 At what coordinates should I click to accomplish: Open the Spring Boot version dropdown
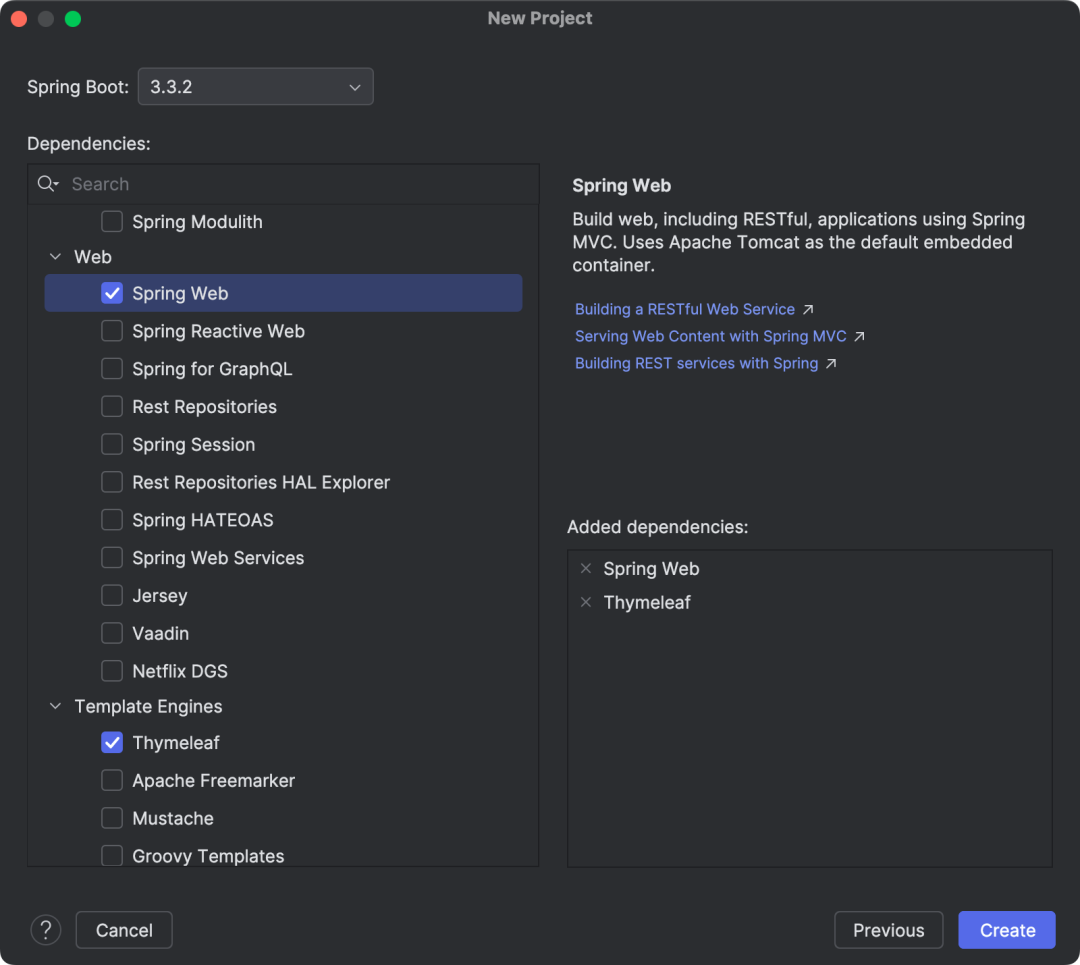coord(256,87)
